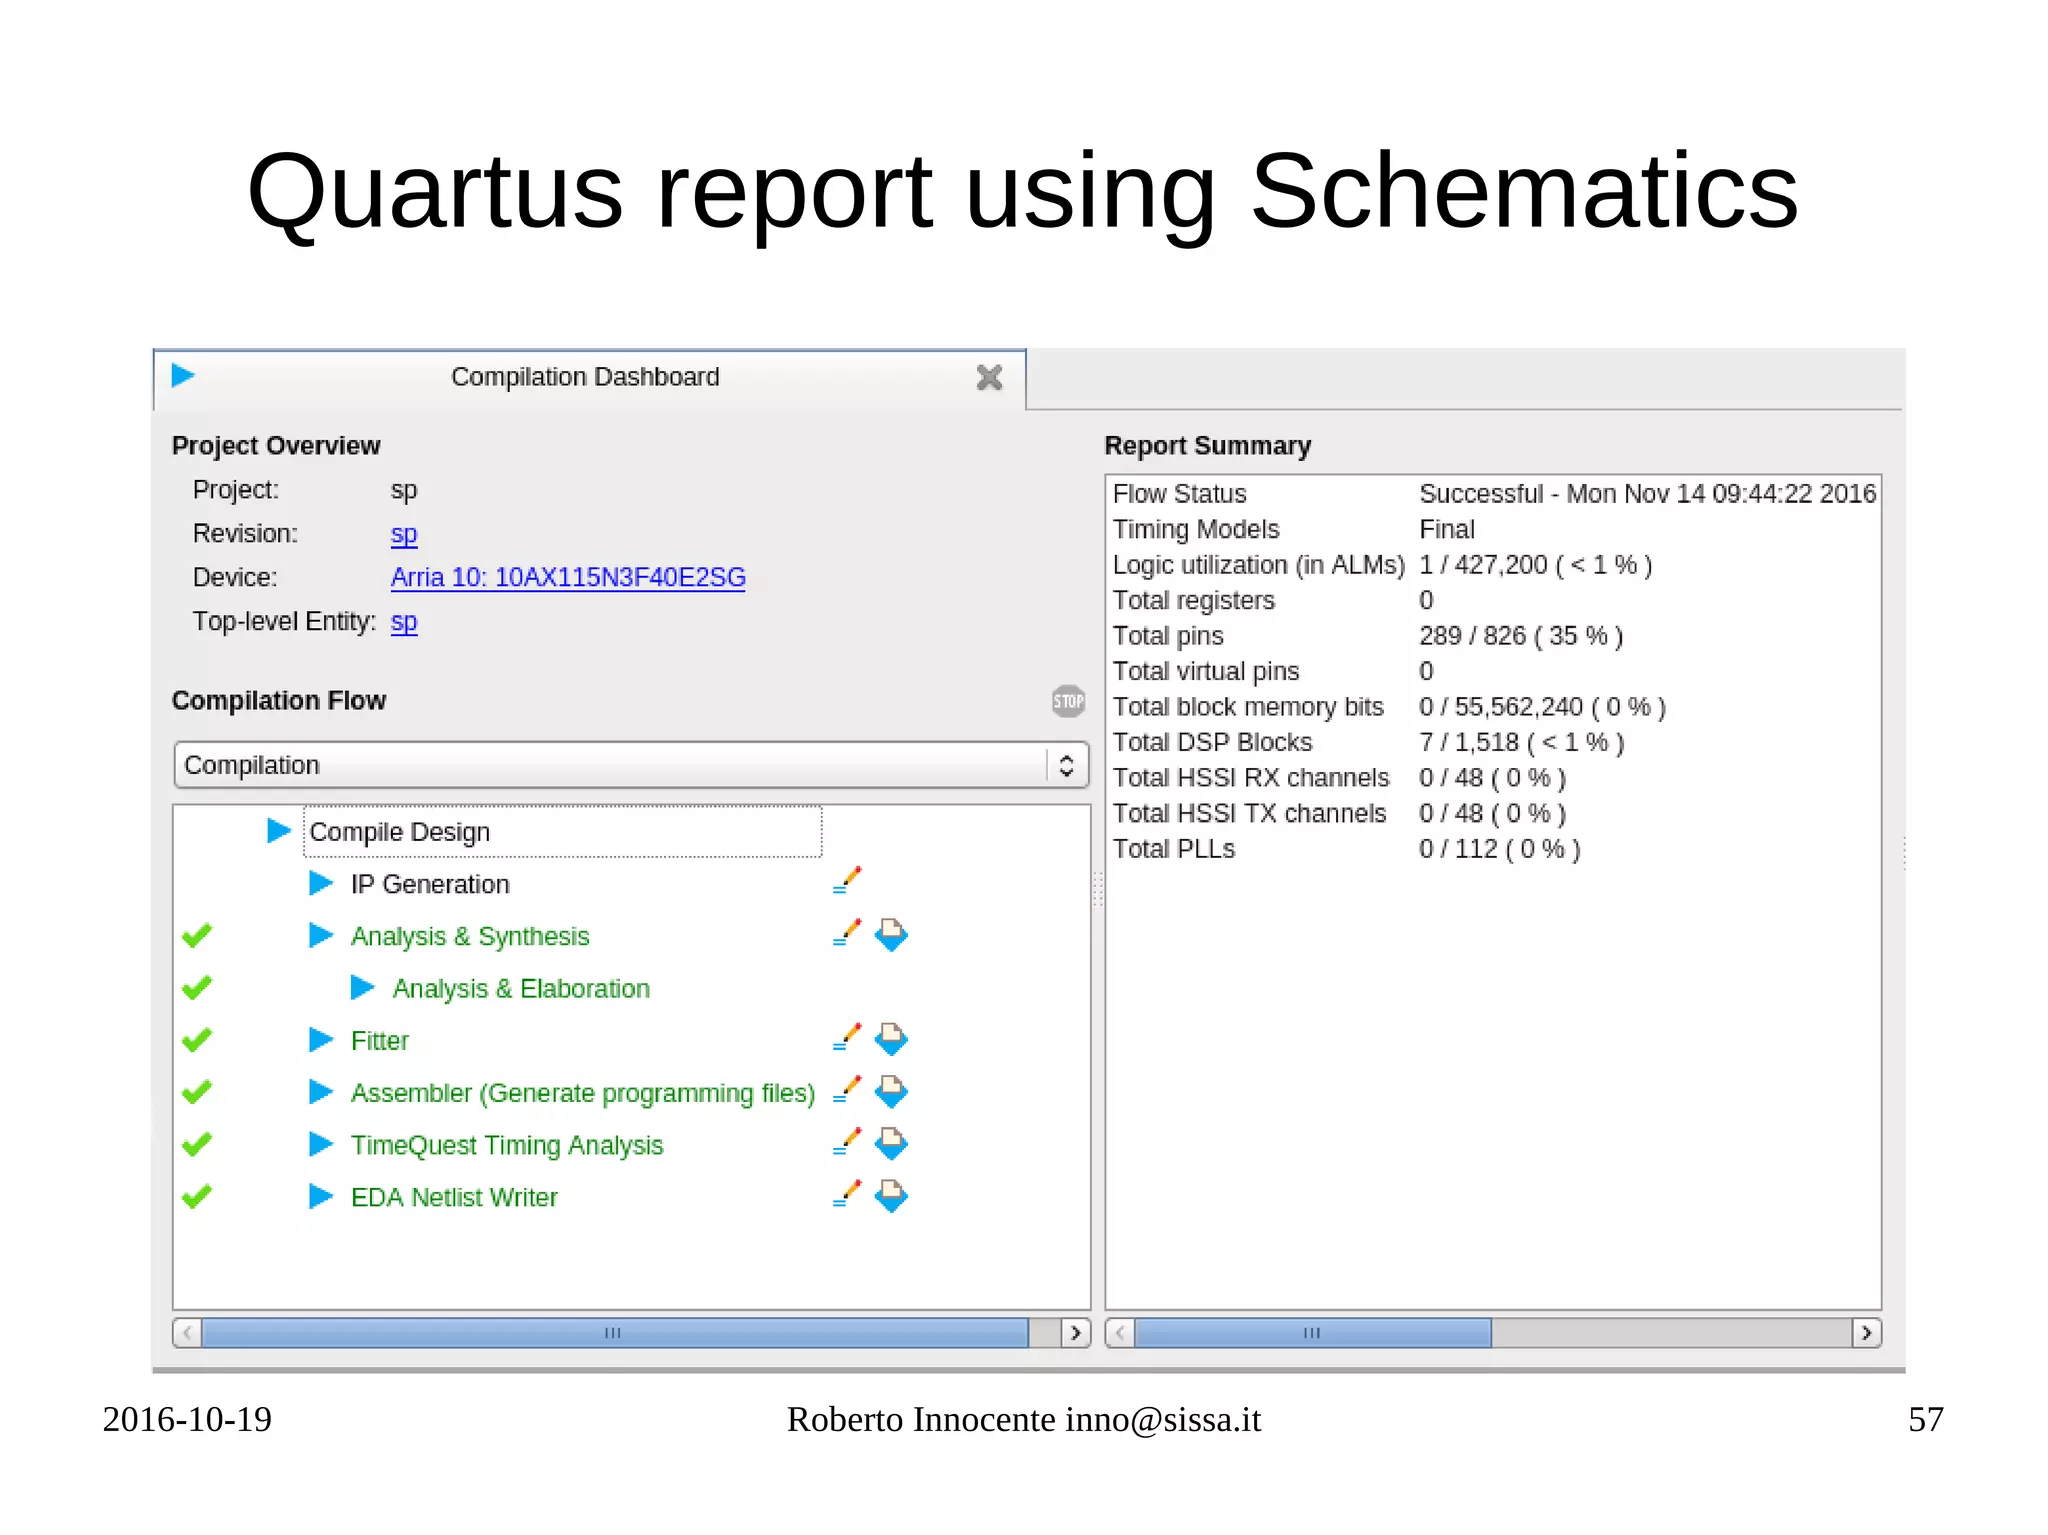Run EDA Netlist Writer play arrow

[321, 1195]
